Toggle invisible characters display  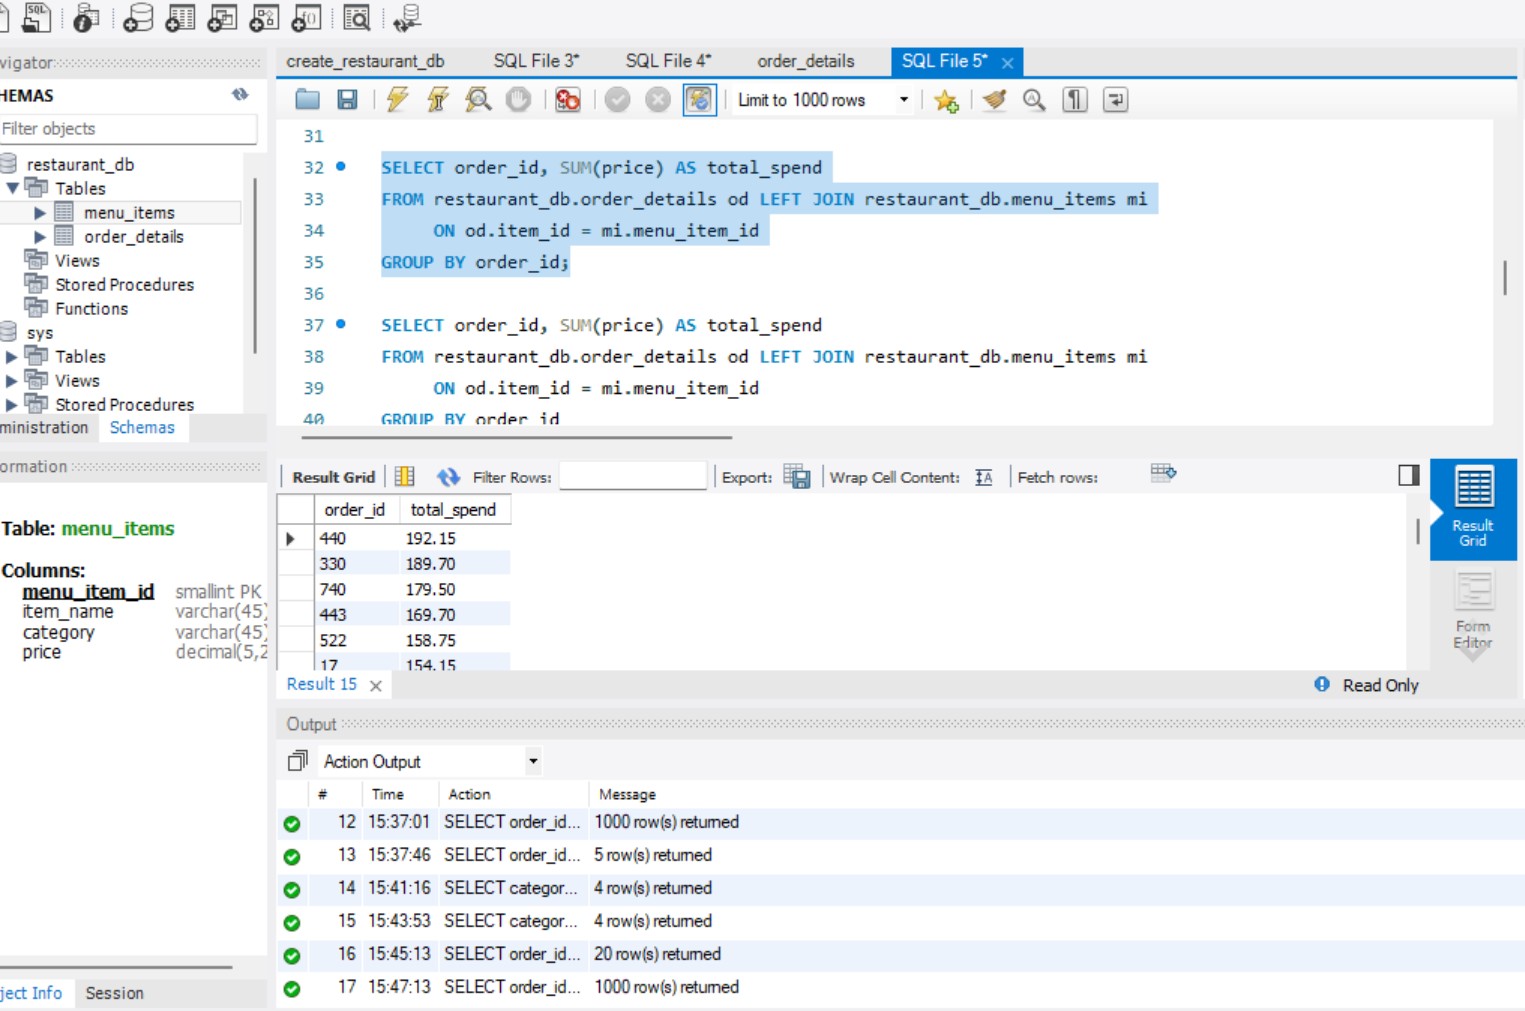click(1075, 99)
